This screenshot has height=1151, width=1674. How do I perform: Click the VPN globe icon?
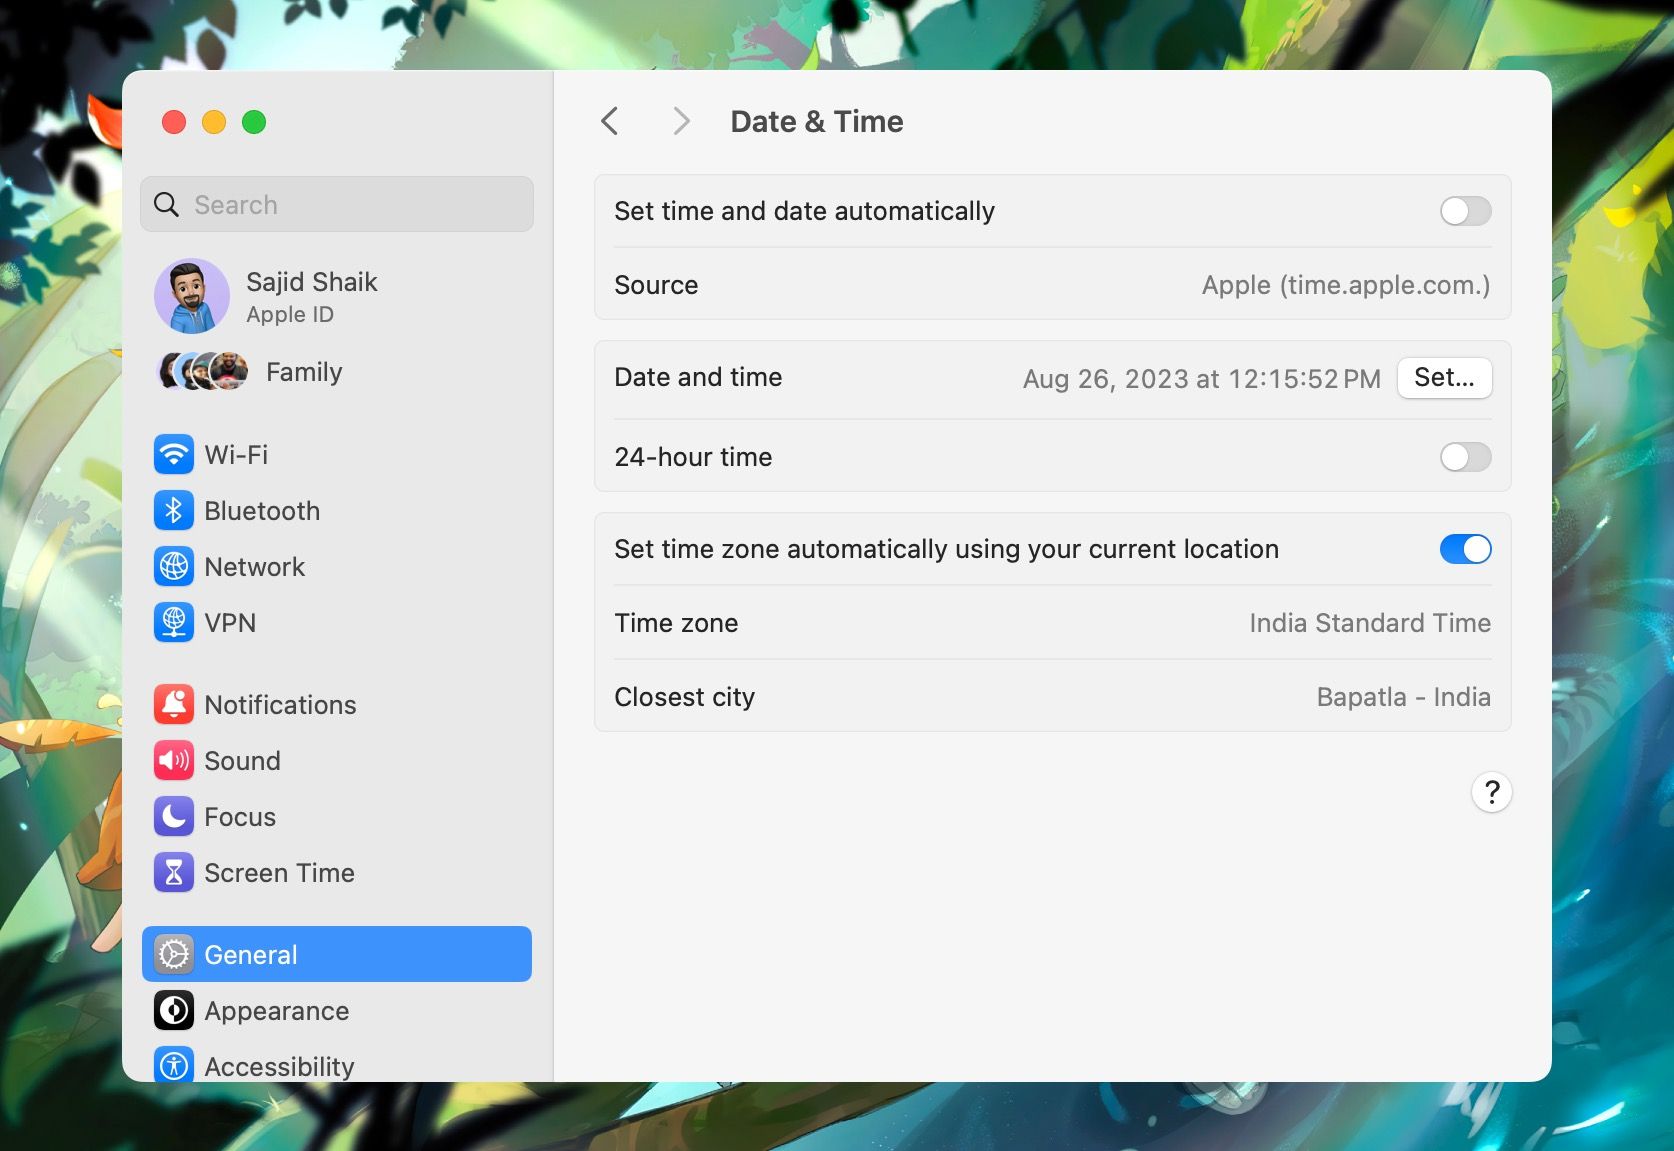click(x=173, y=622)
